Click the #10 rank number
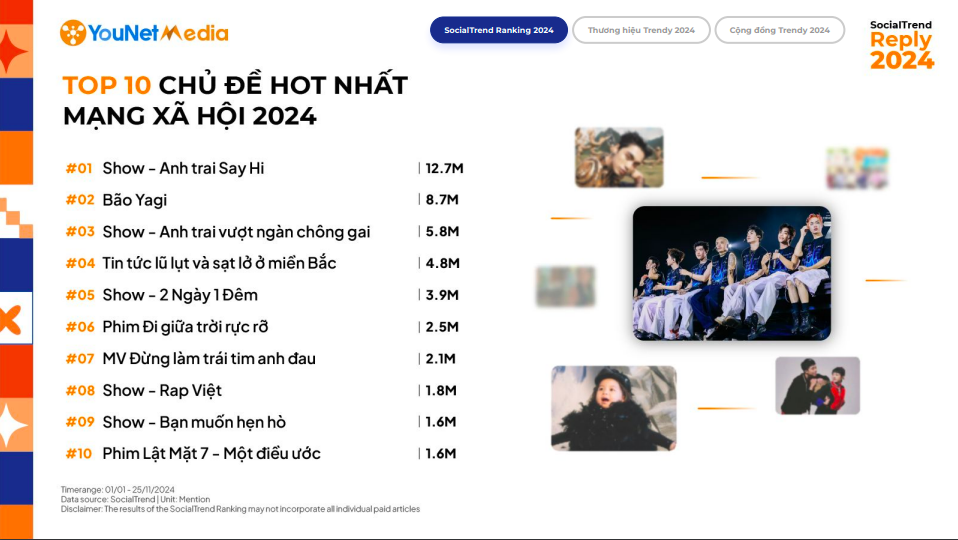The image size is (958, 540). pos(79,454)
